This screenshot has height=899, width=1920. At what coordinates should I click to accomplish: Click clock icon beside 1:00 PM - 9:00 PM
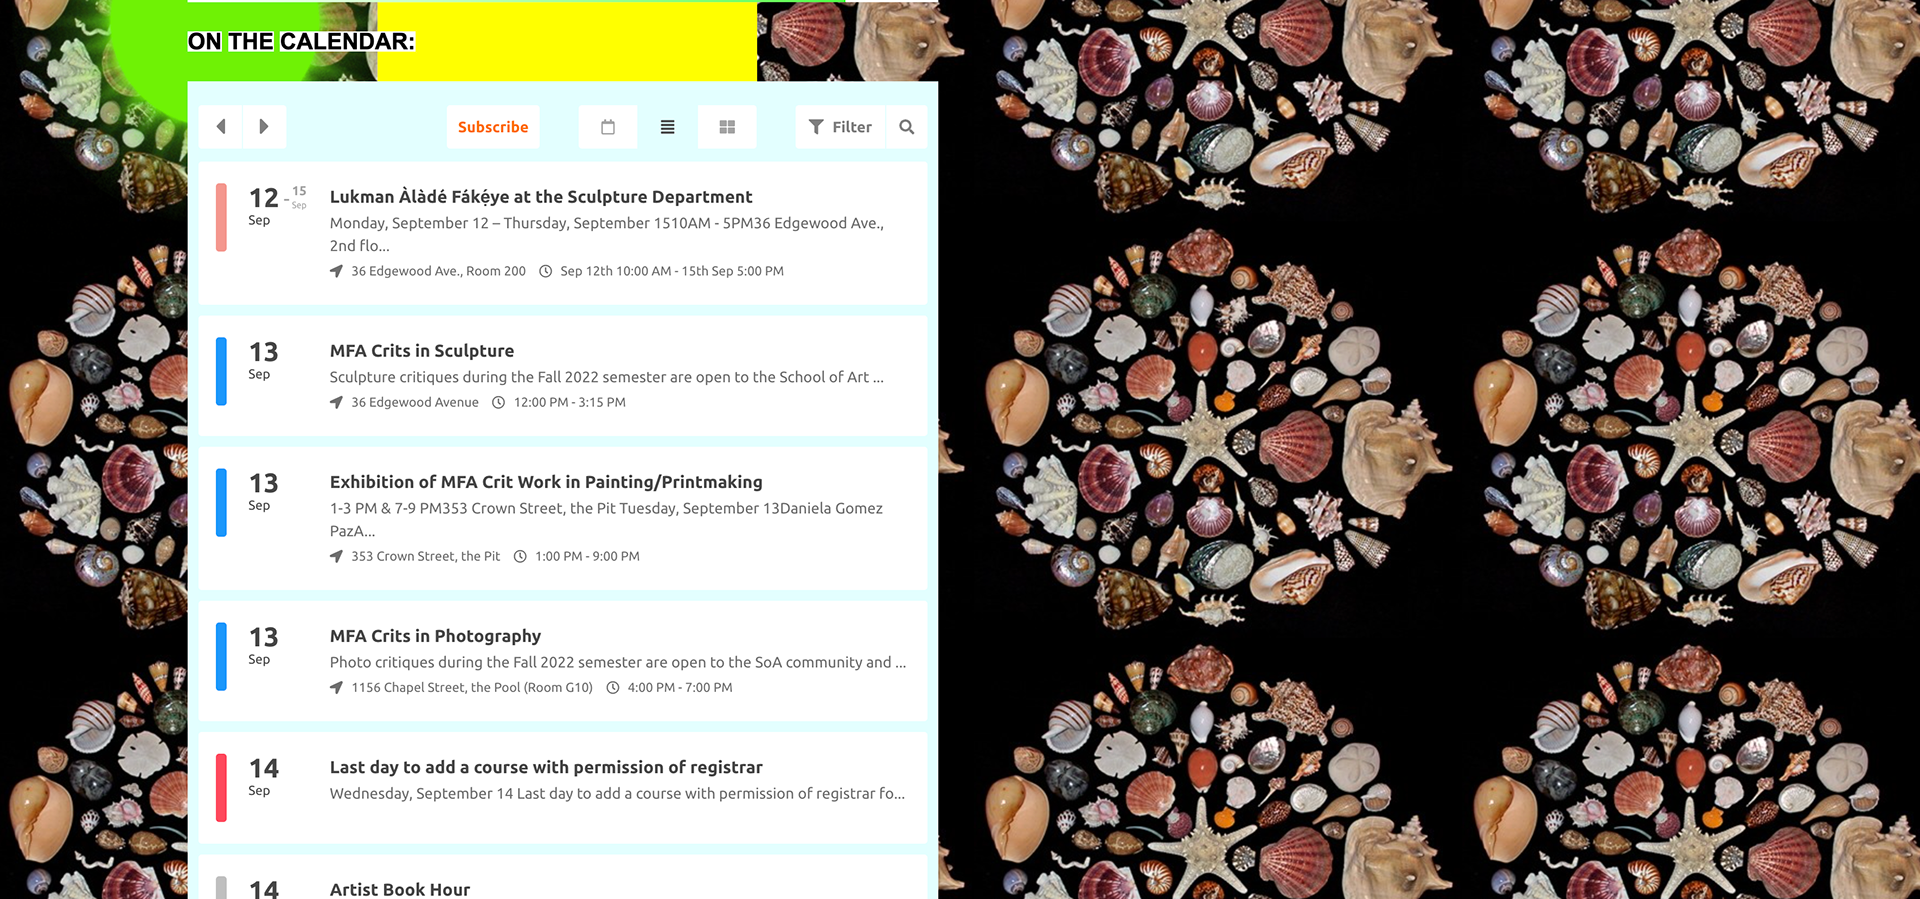pyautogui.click(x=520, y=556)
